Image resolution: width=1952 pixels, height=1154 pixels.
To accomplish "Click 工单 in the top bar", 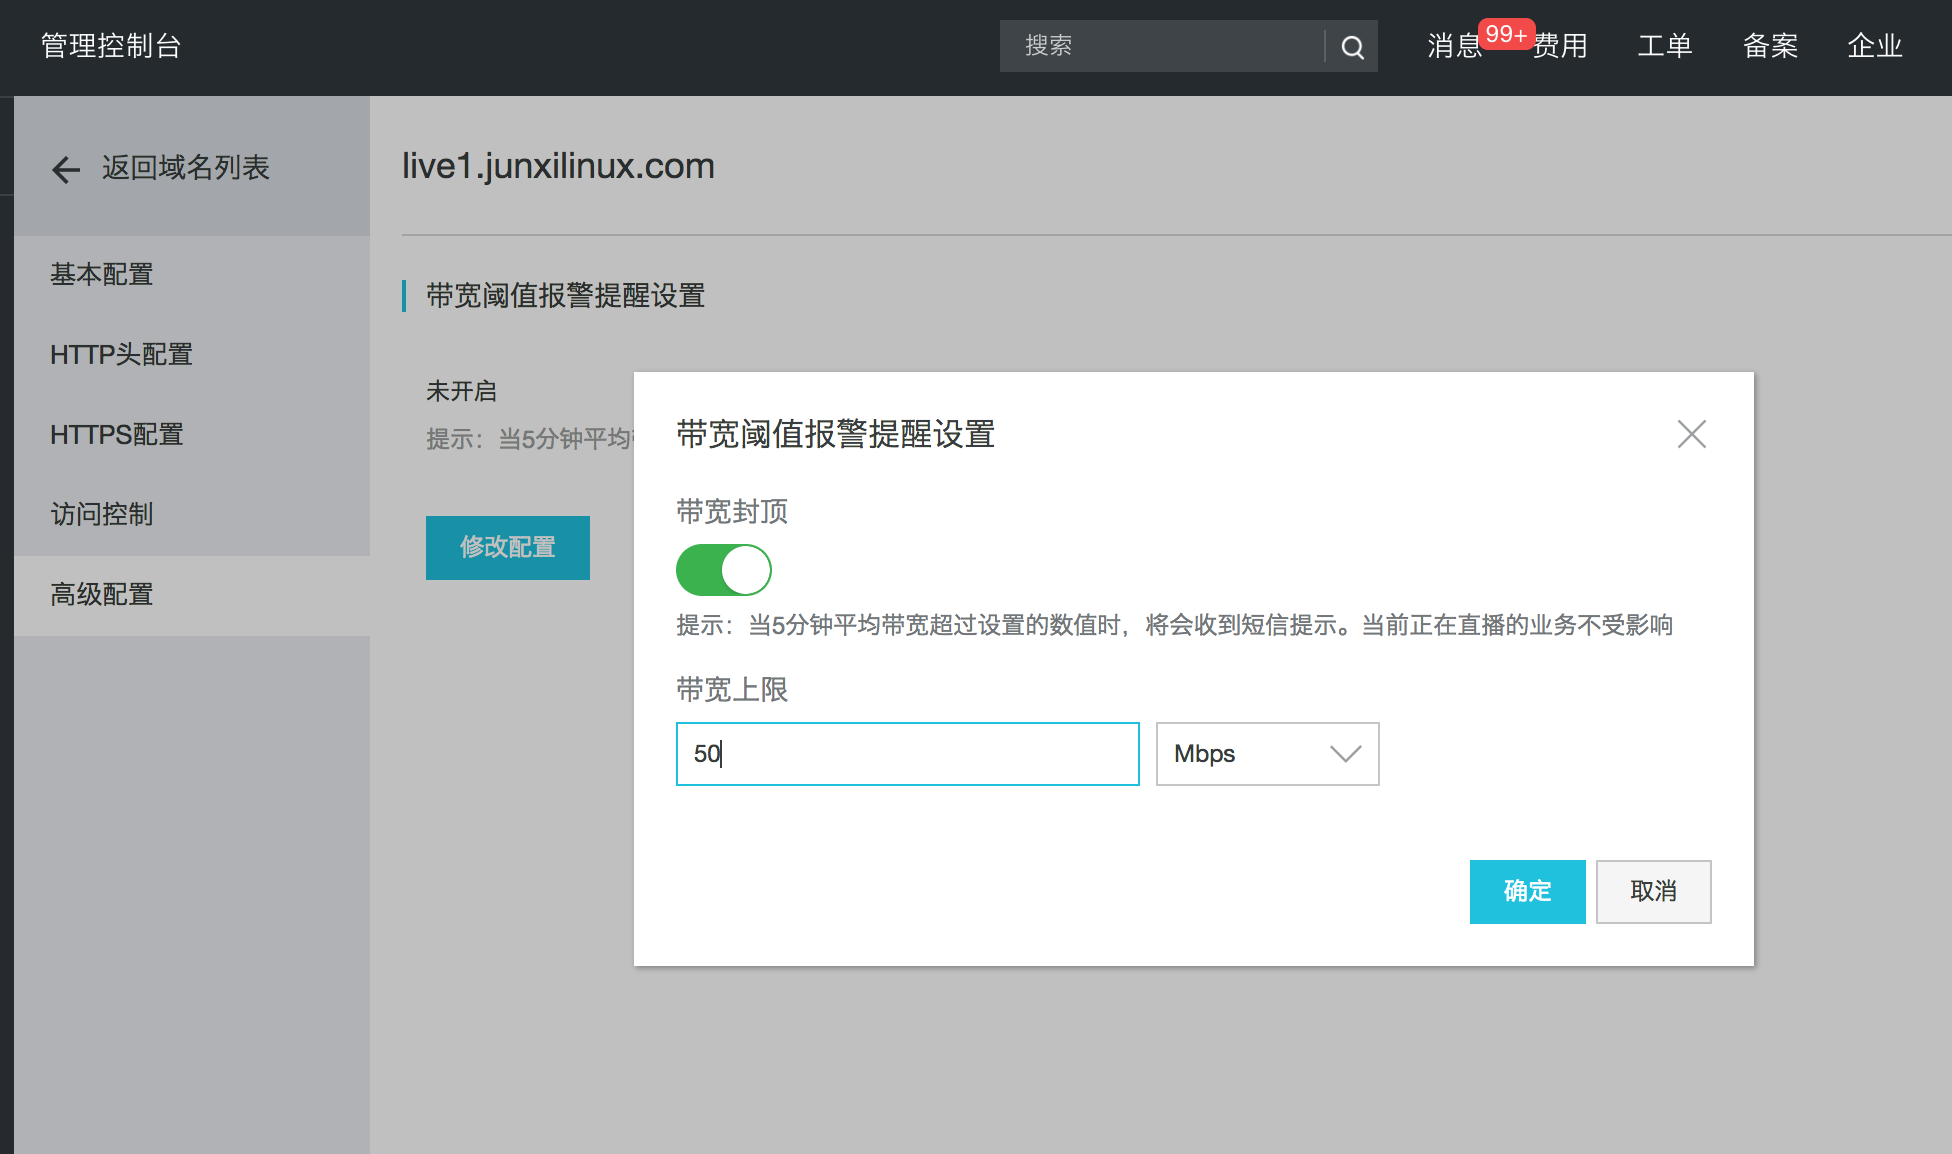I will click(1664, 46).
